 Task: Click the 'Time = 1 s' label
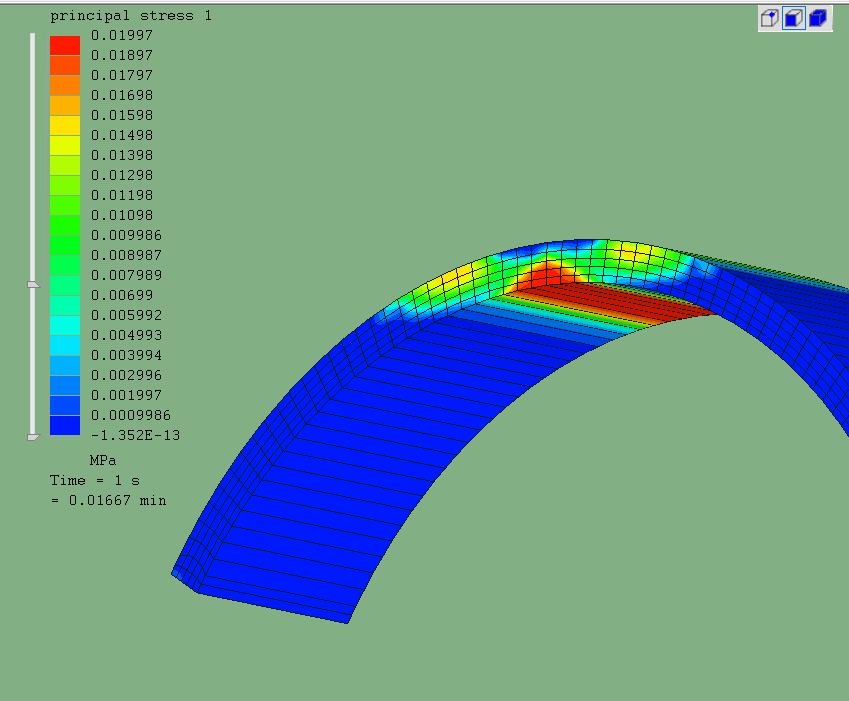(x=95, y=481)
